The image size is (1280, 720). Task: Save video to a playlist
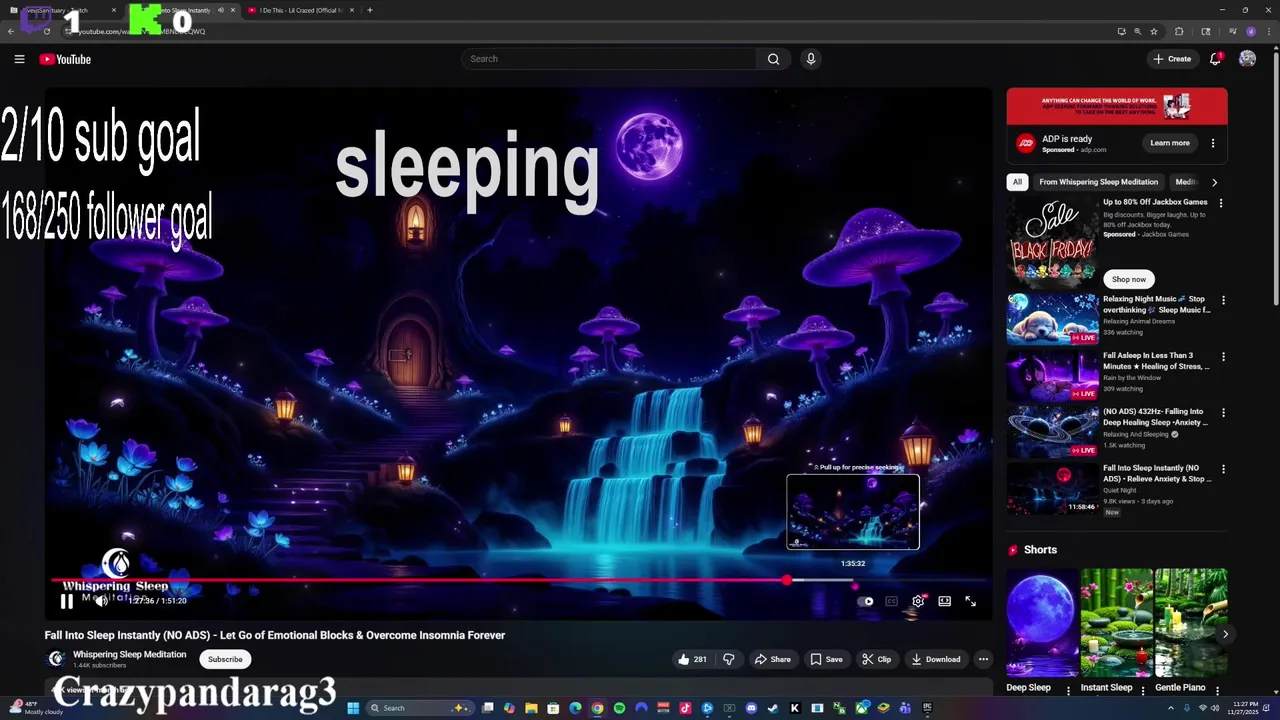(x=826, y=659)
